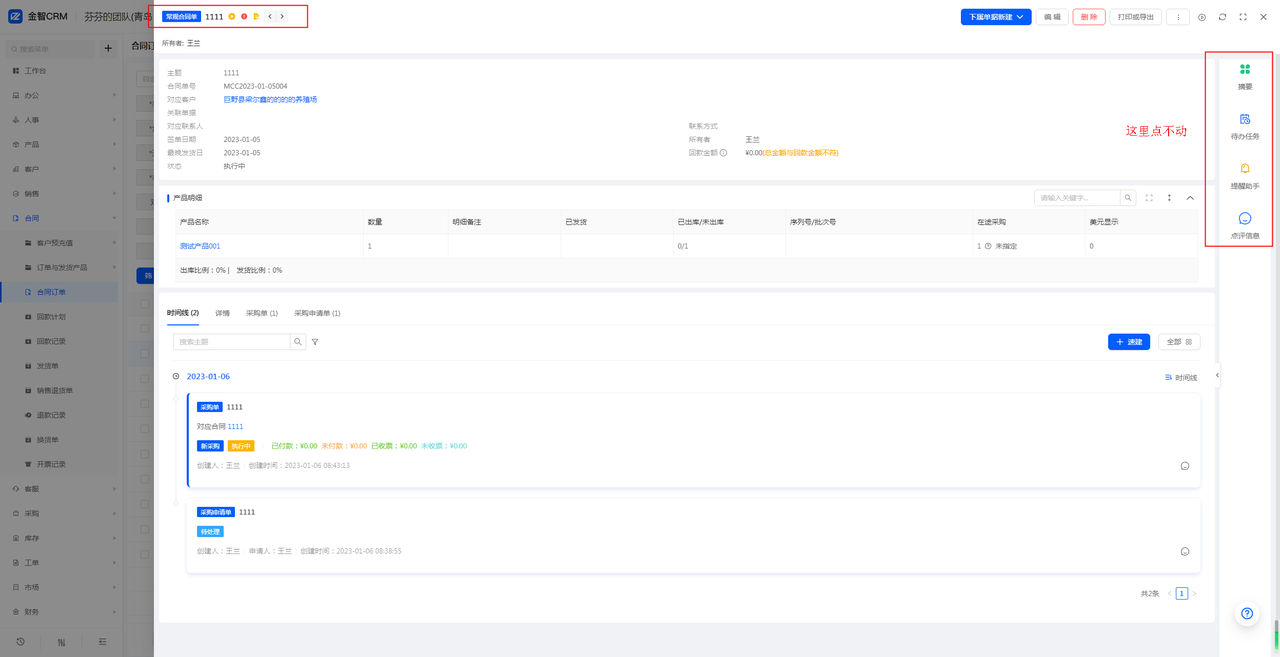
Task: Switch to the 采购单 (1) tab
Action: click(262, 313)
